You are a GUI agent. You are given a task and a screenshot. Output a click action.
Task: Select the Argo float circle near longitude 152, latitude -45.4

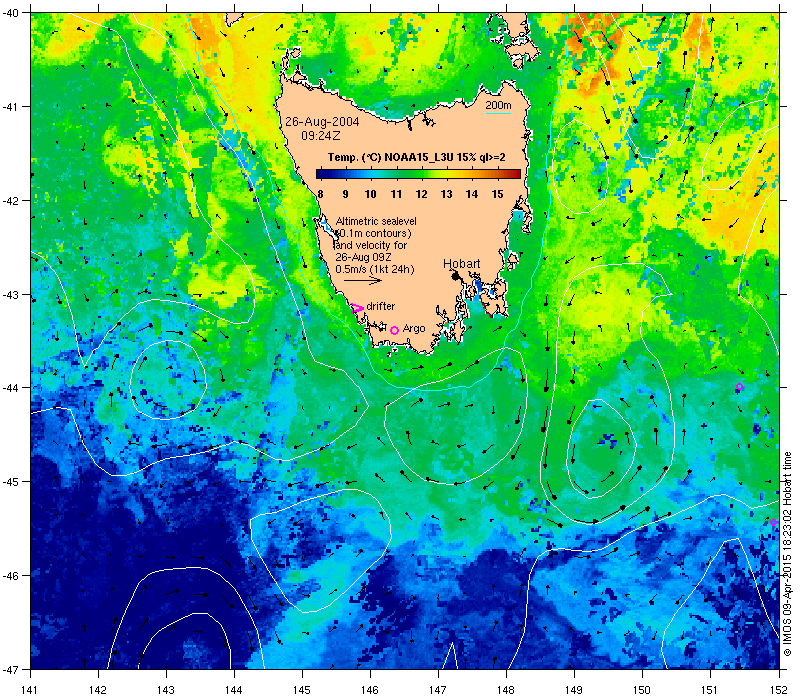pyautogui.click(x=773, y=522)
